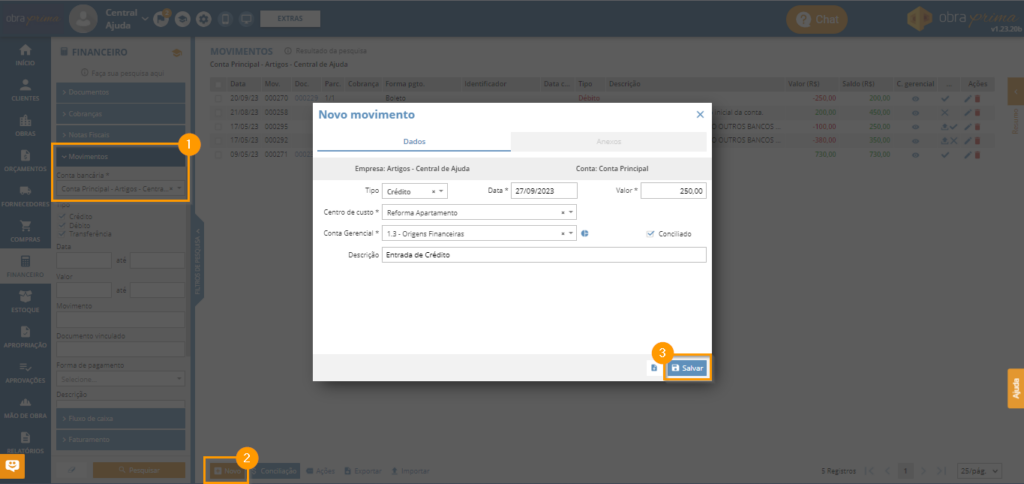Screen dimensions: 1024x484
Task: Open Estoque module in sidebar
Action: point(25,302)
